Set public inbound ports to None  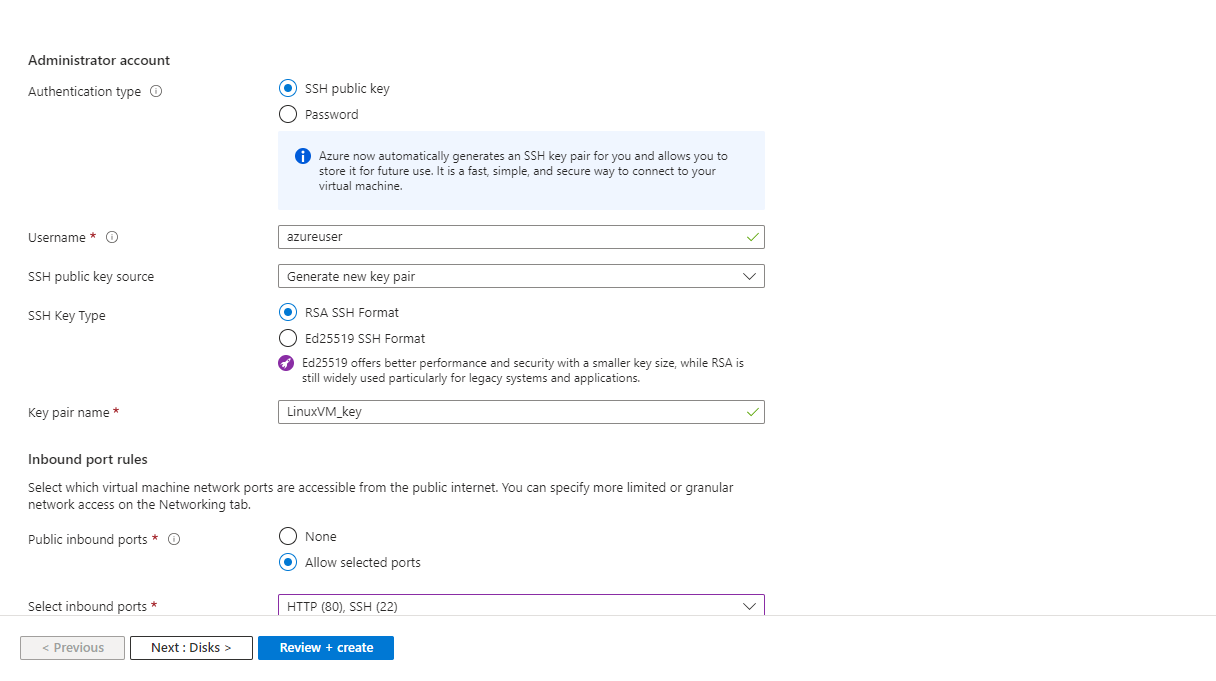(x=288, y=536)
